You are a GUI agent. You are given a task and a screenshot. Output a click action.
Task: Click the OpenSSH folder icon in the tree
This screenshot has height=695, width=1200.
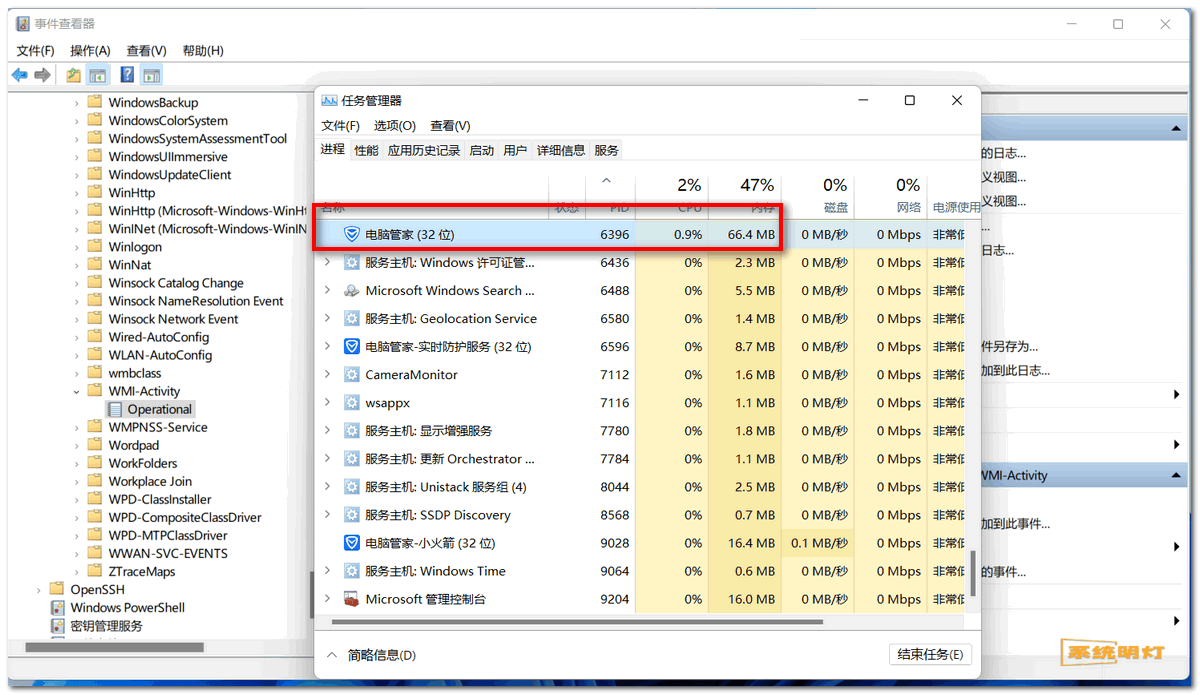coord(56,589)
